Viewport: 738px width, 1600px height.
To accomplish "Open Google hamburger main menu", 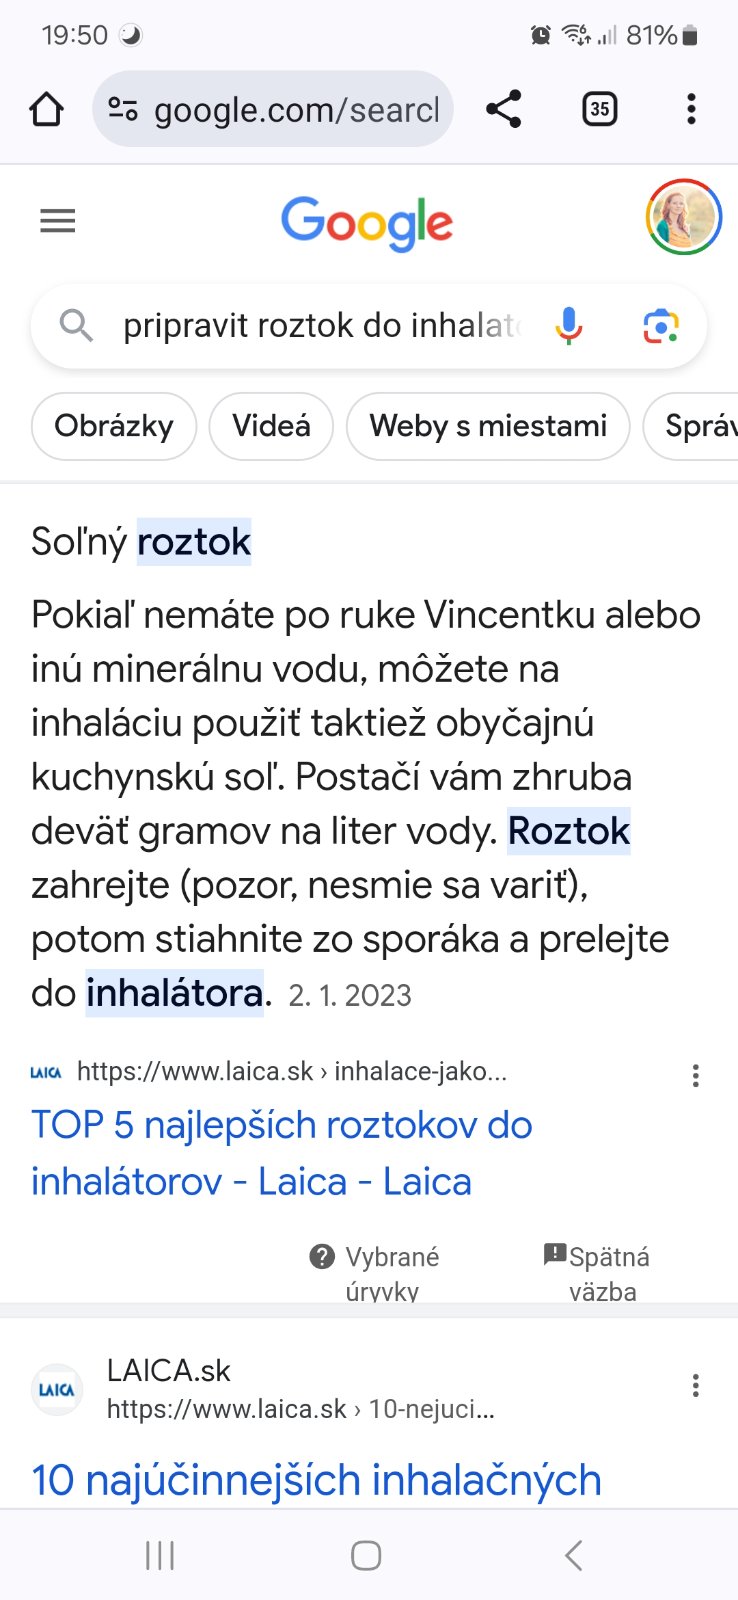I will (58, 221).
